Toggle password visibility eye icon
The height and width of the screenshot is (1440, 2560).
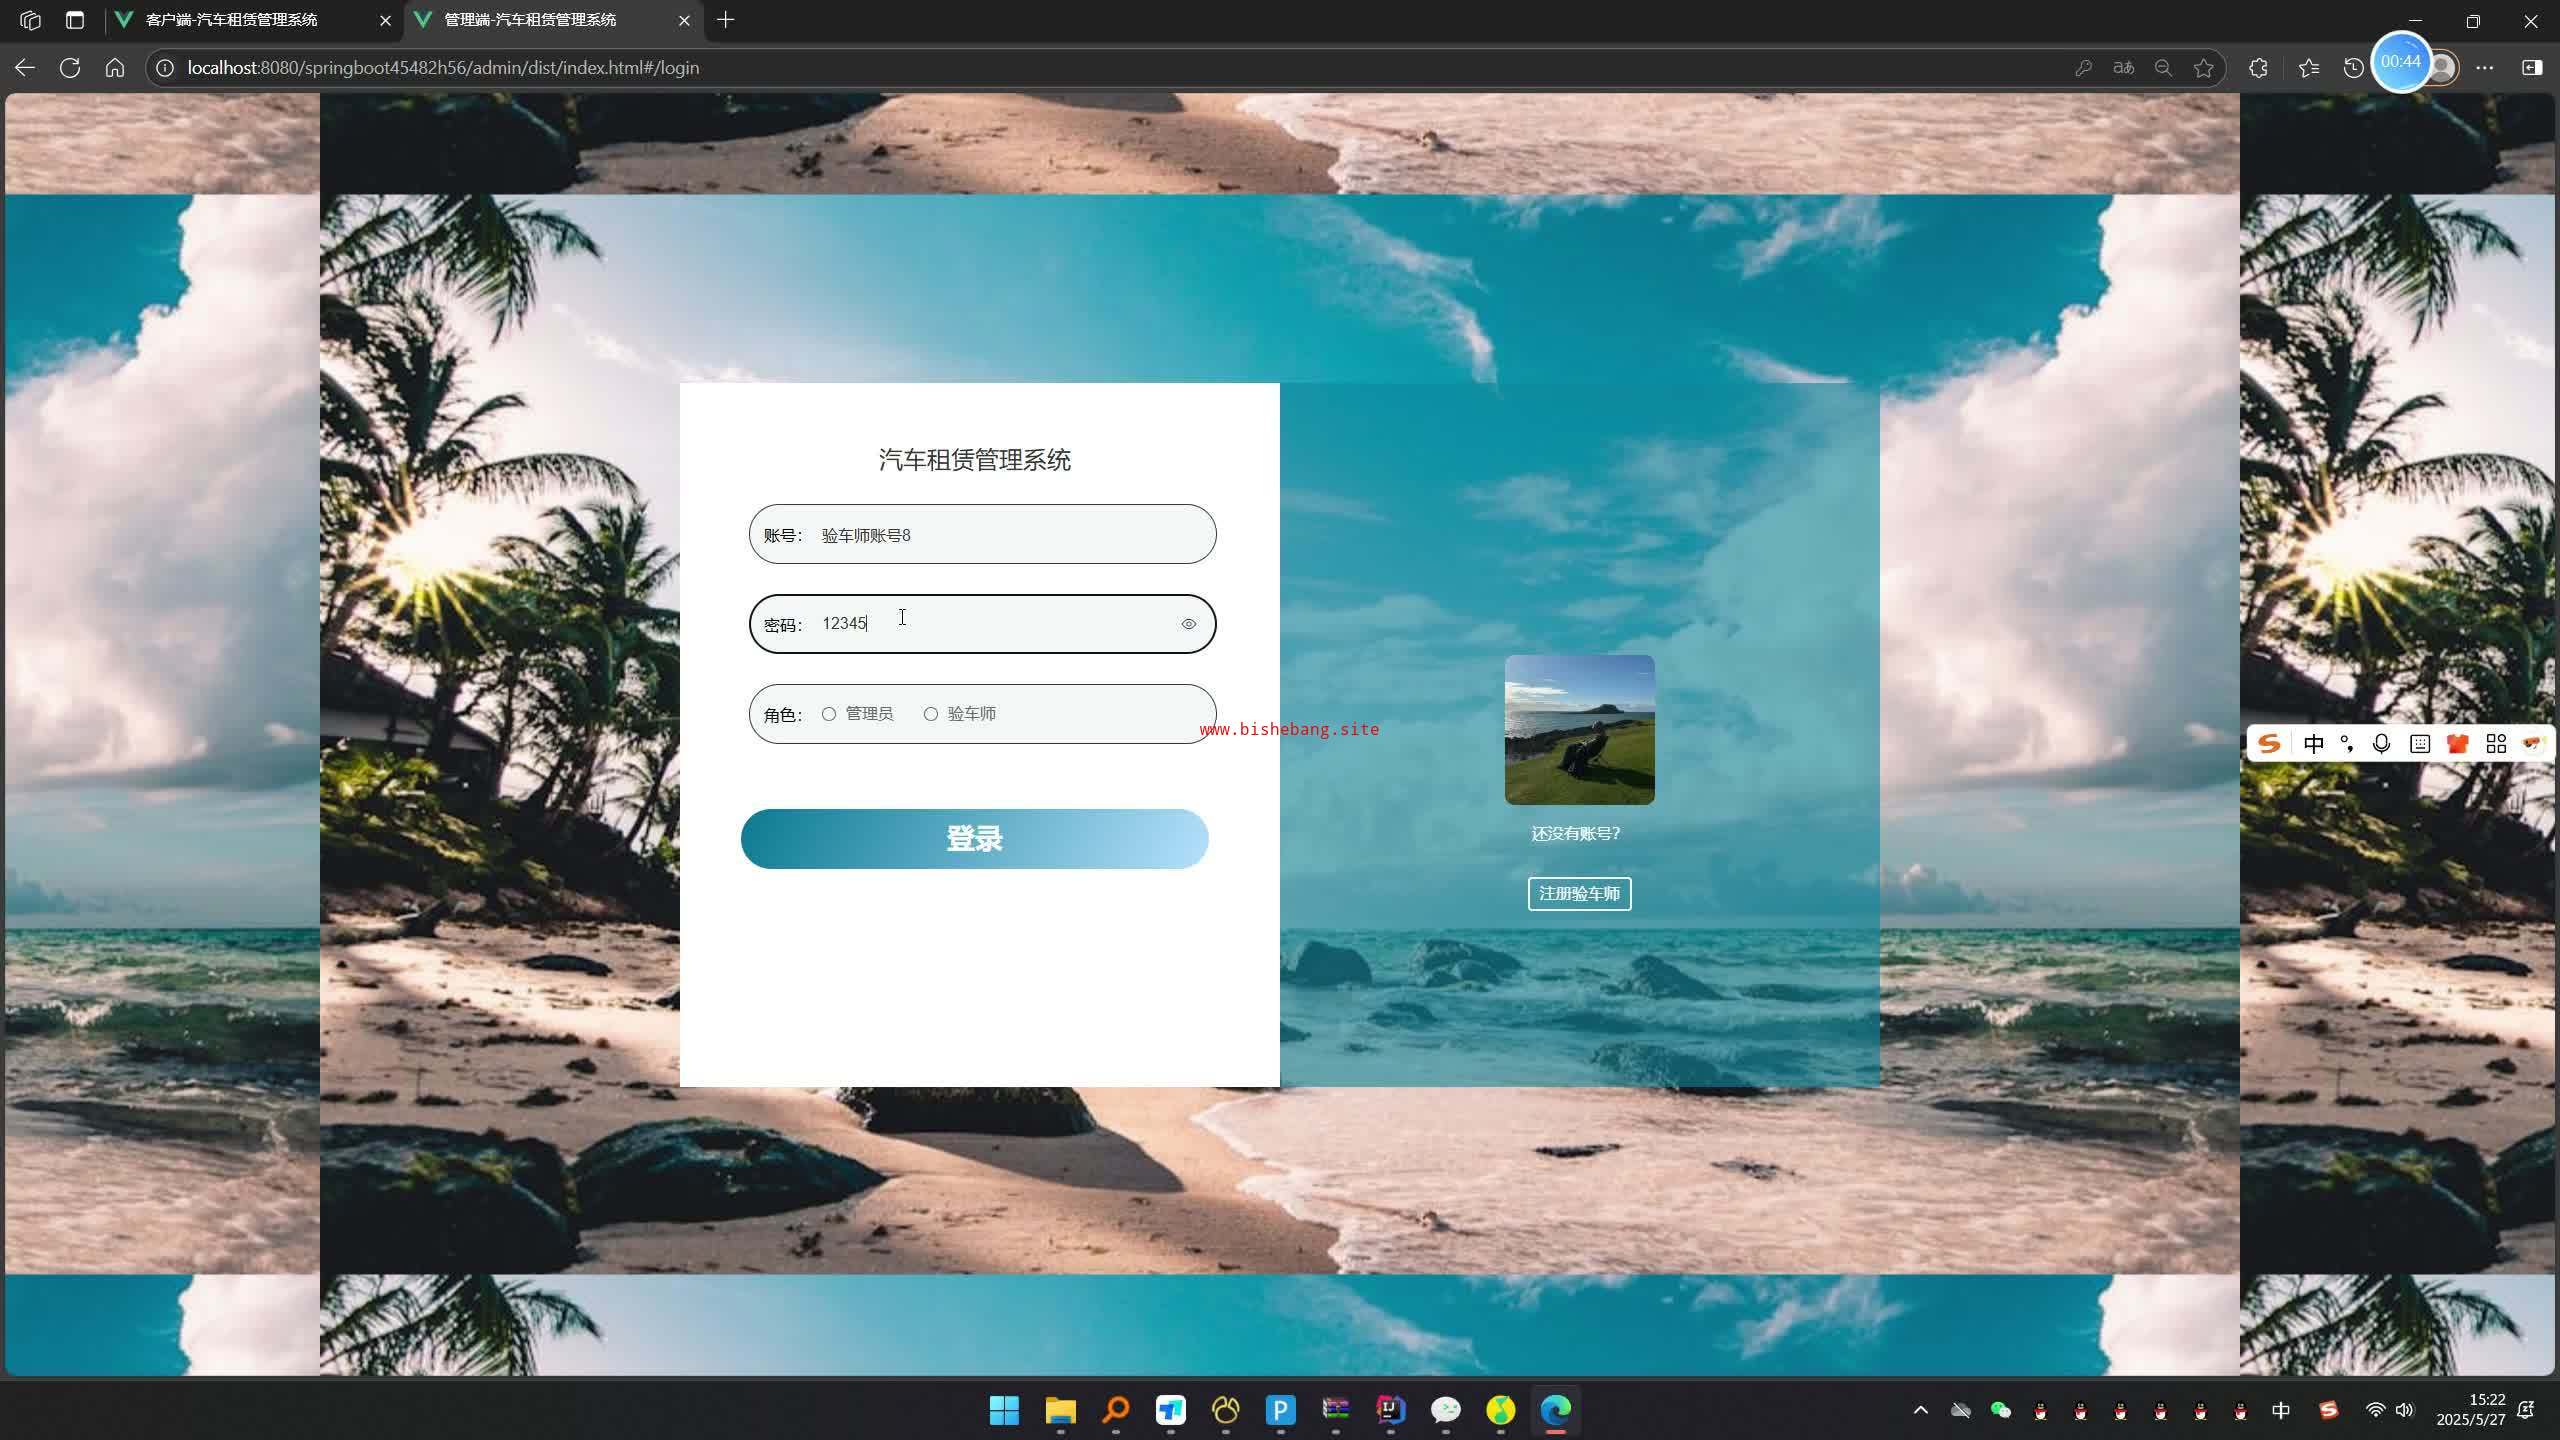pos(1188,624)
